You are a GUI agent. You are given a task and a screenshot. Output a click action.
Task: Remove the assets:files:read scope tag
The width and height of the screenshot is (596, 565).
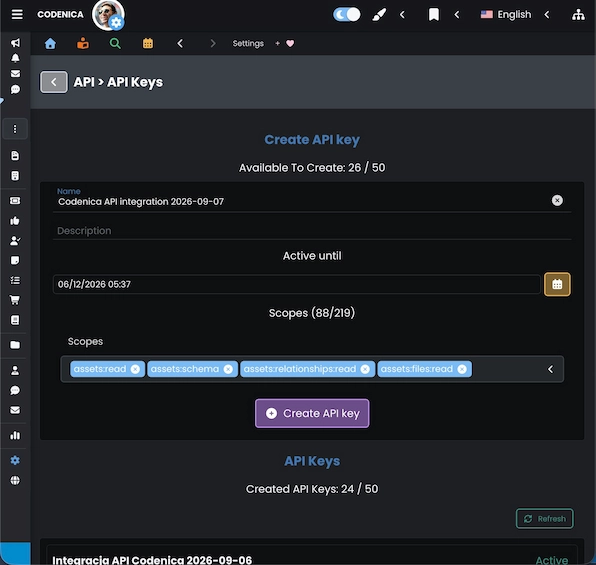click(462, 369)
